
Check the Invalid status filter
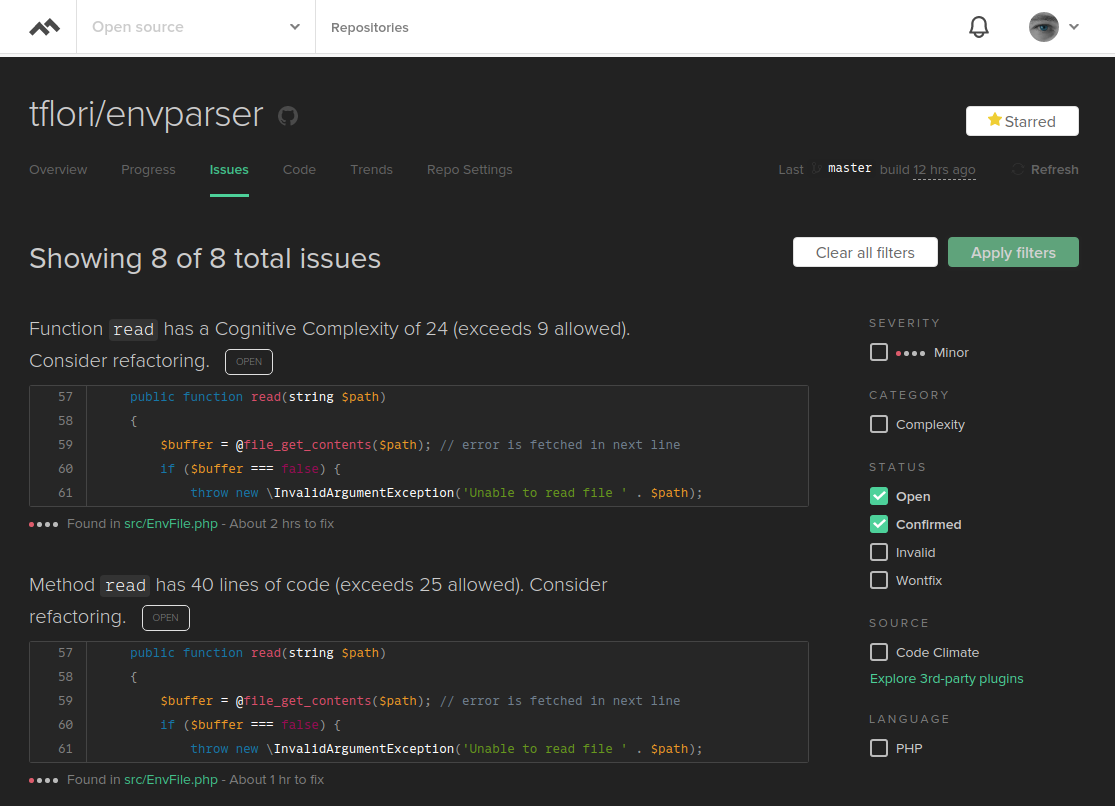[x=879, y=552]
